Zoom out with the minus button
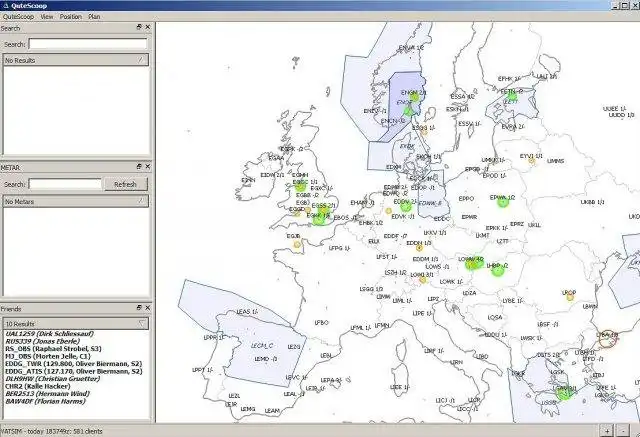Viewport: 640px width, 437px height. click(623, 431)
